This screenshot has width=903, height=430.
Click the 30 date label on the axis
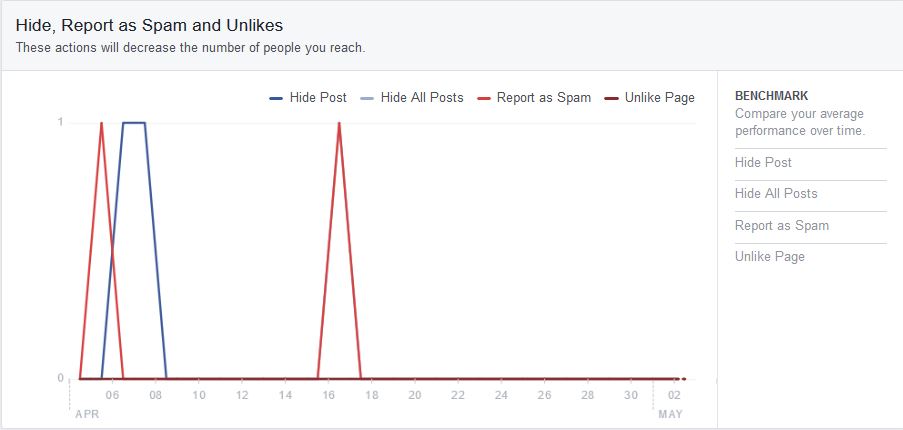(x=631, y=395)
